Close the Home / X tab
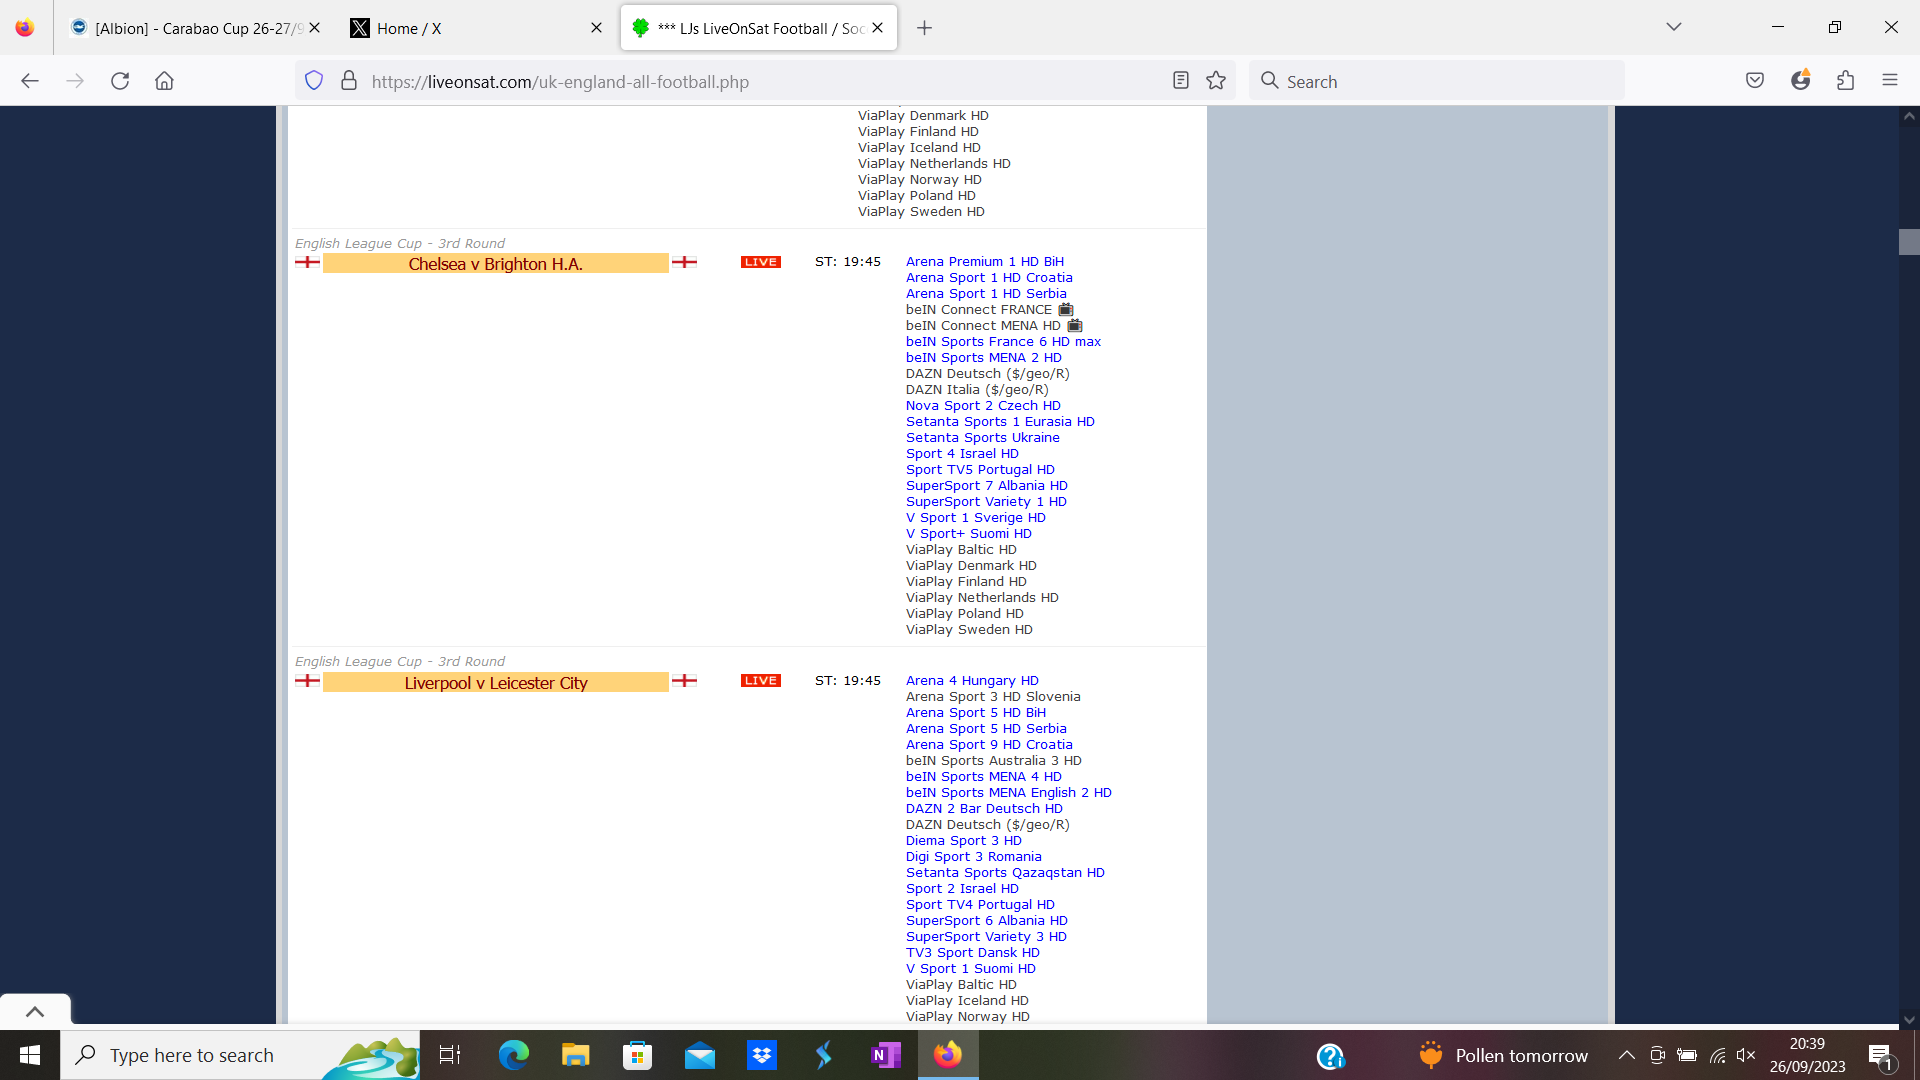1920x1080 pixels. coord(597,28)
